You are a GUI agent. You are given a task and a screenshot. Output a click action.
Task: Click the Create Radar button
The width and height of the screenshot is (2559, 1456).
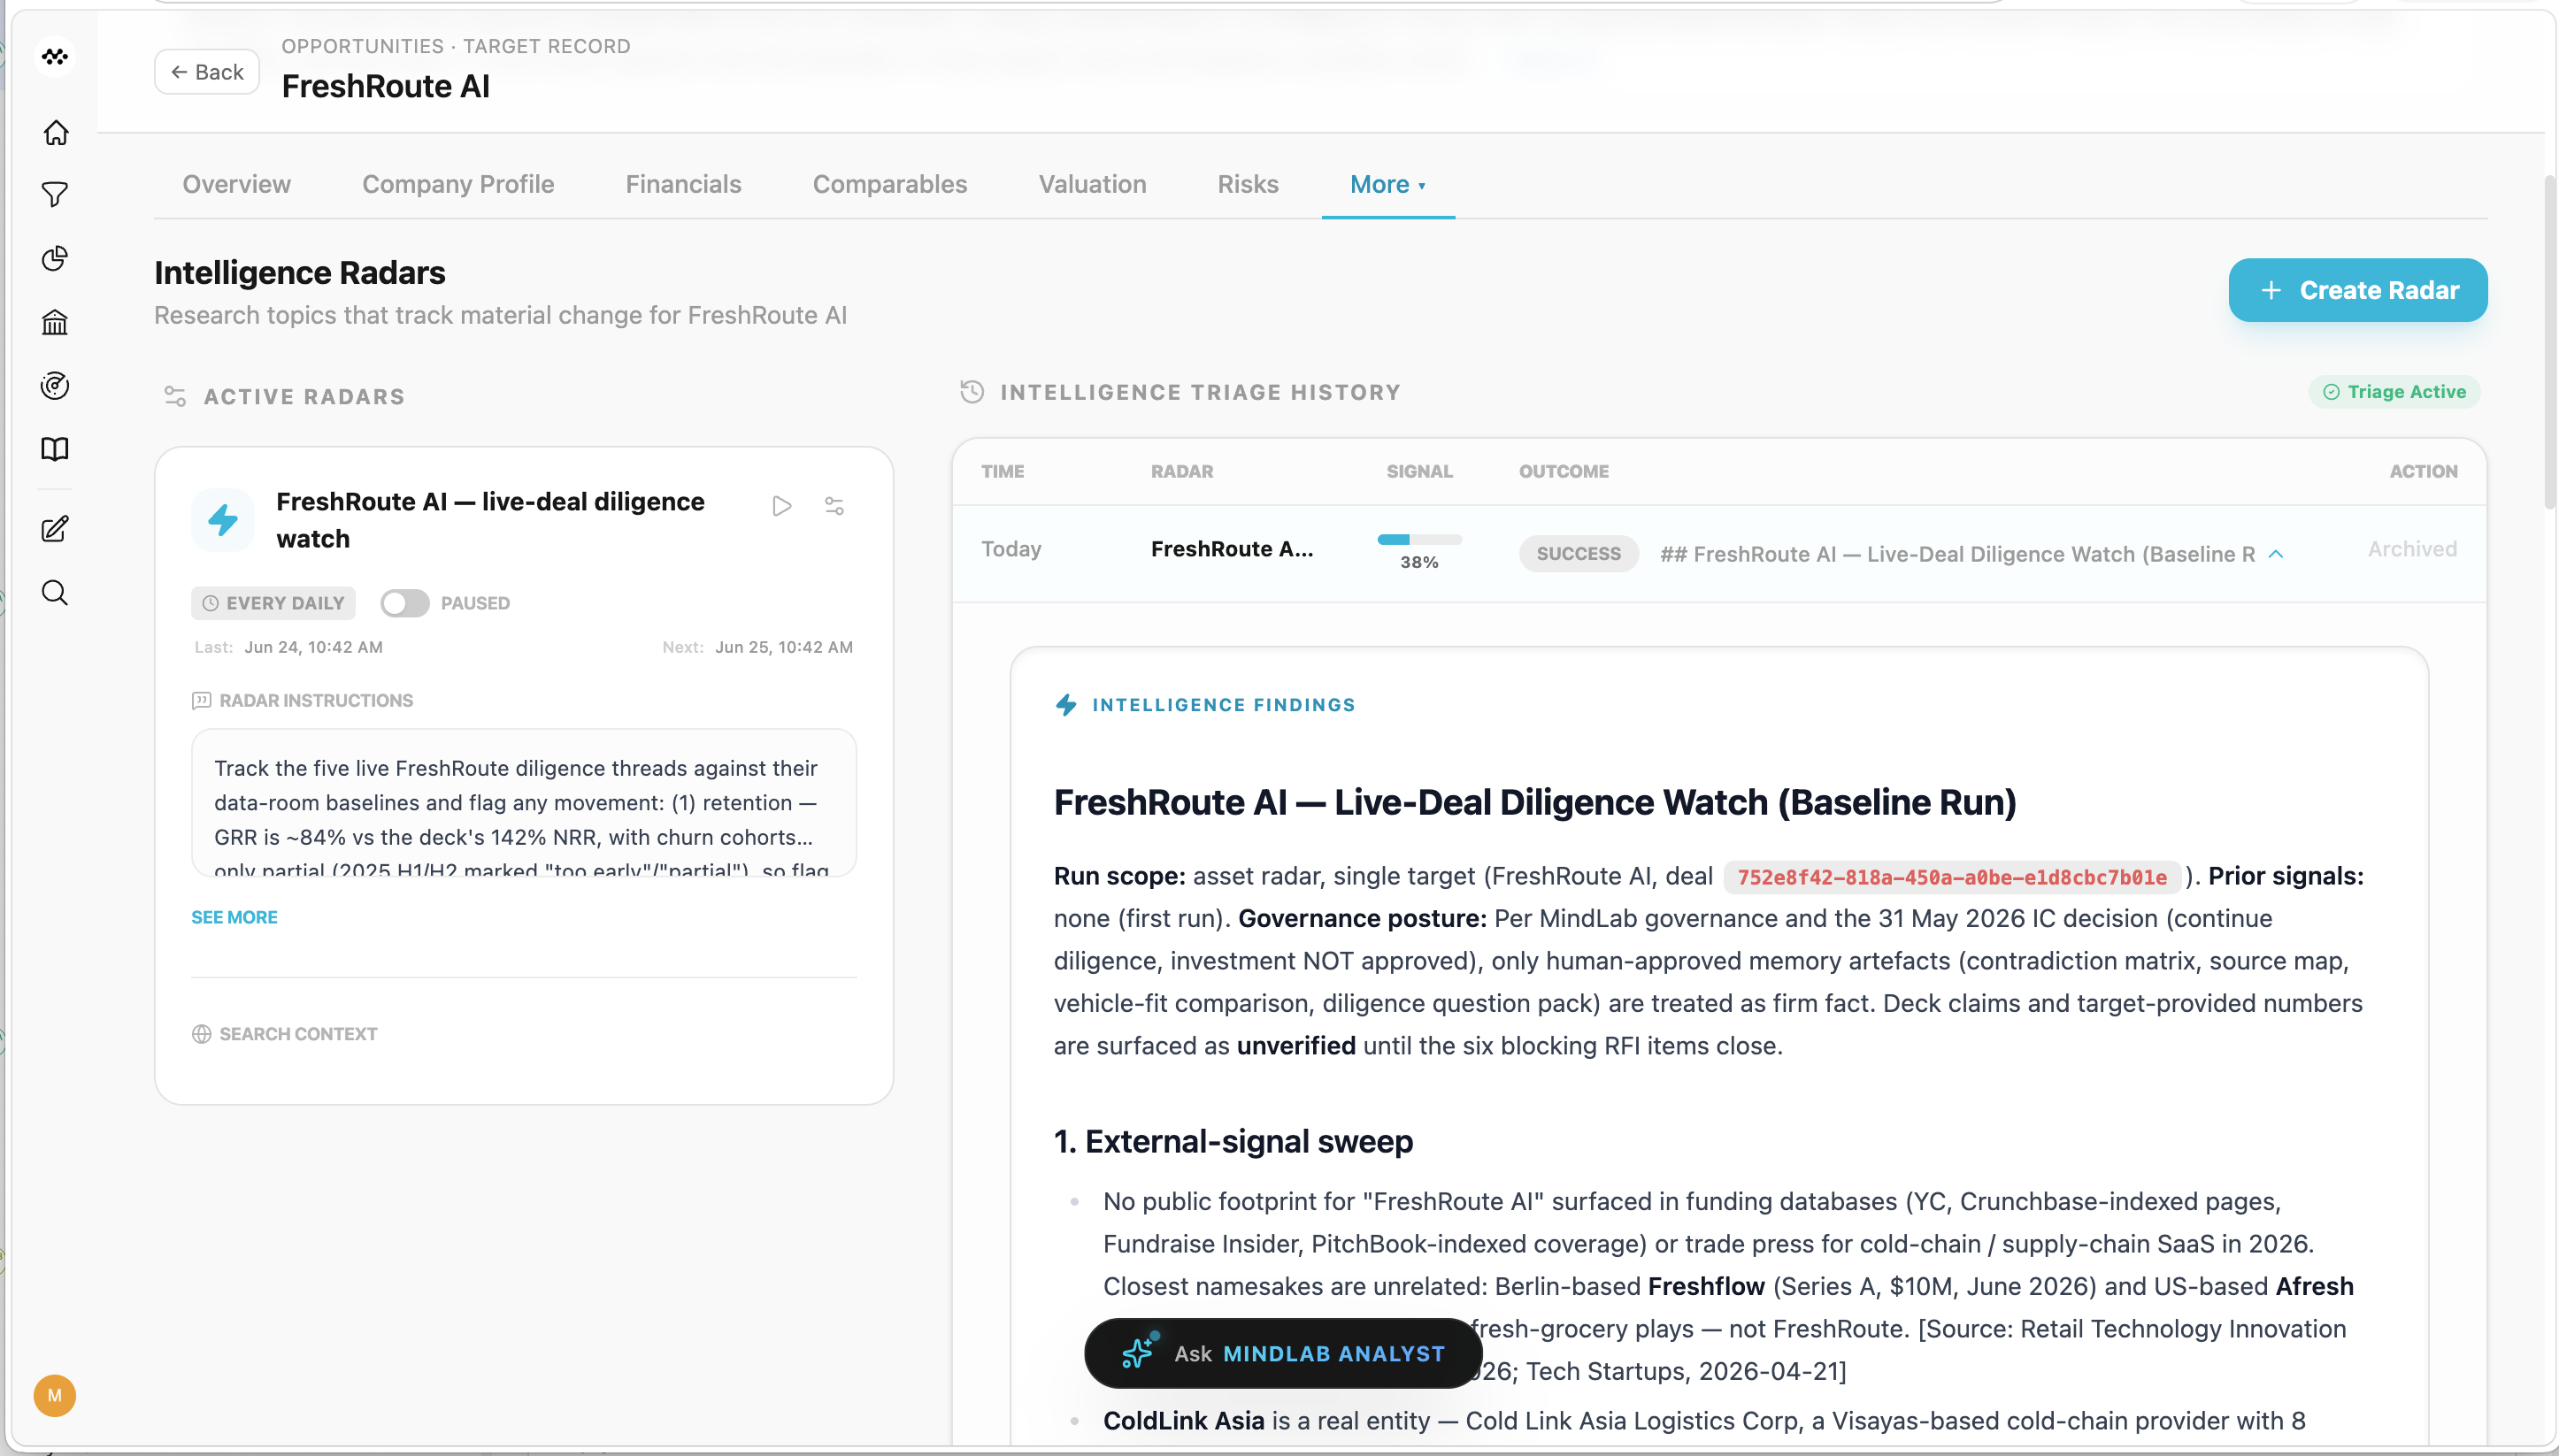click(2357, 290)
